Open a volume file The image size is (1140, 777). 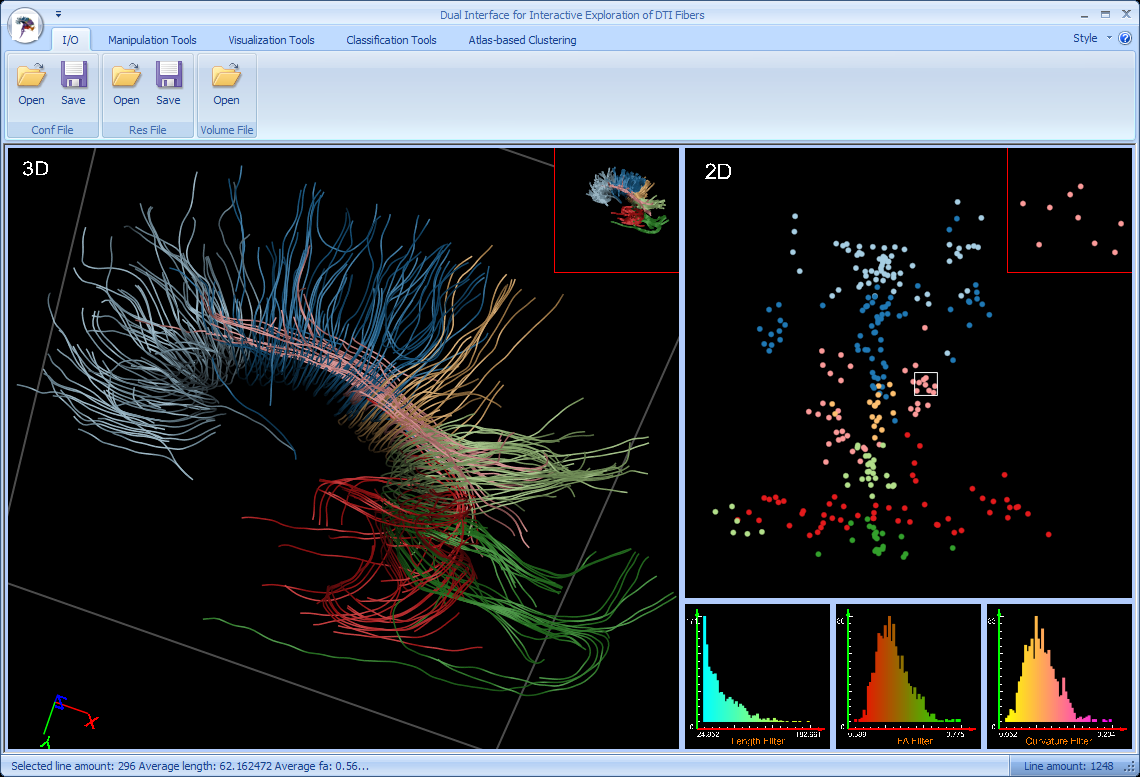coord(226,84)
